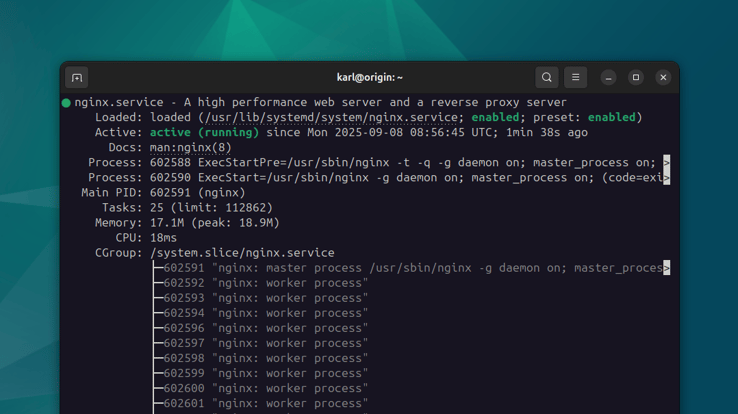738x414 pixels.
Task: Click 'enabled' after preset:
Action: point(611,117)
